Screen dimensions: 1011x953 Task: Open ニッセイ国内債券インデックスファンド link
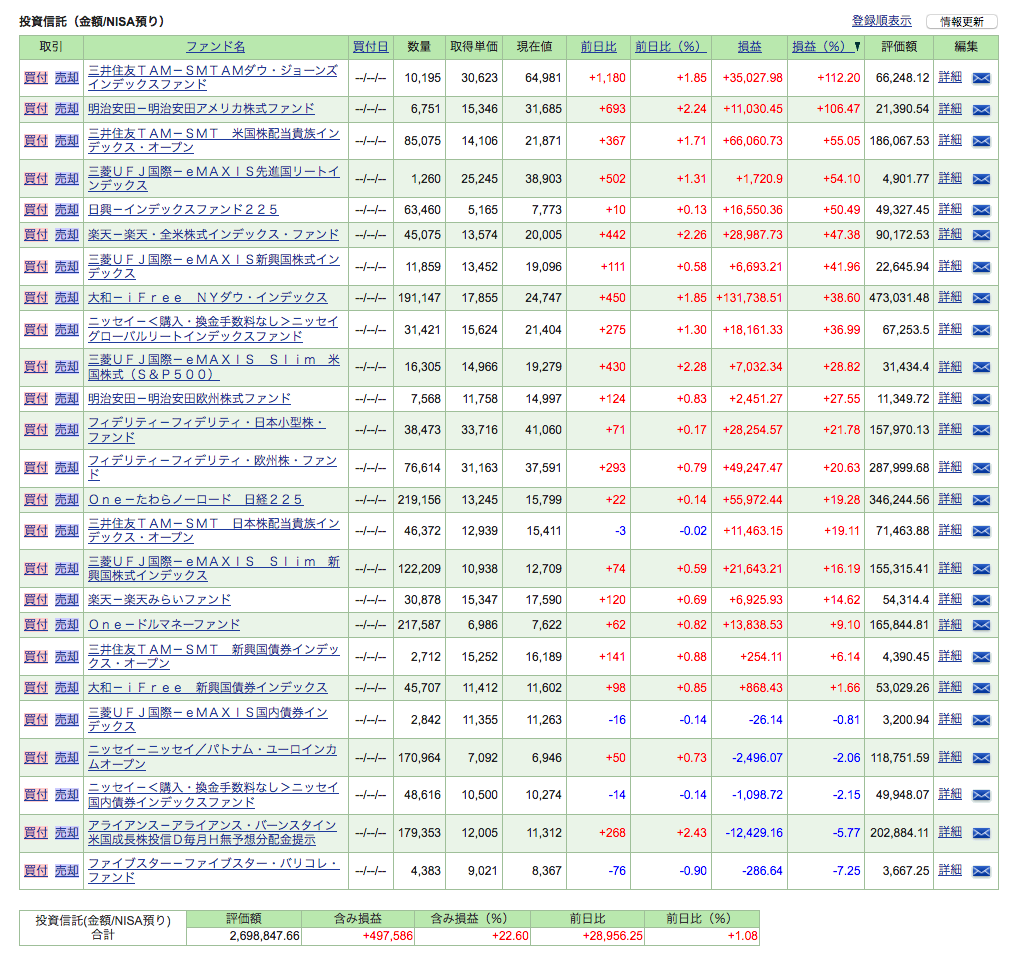(213, 795)
